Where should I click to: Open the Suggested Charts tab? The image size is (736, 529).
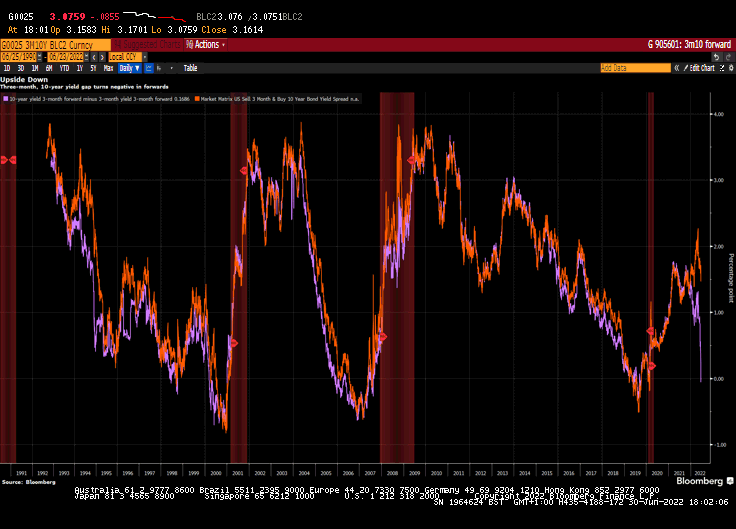[147, 45]
